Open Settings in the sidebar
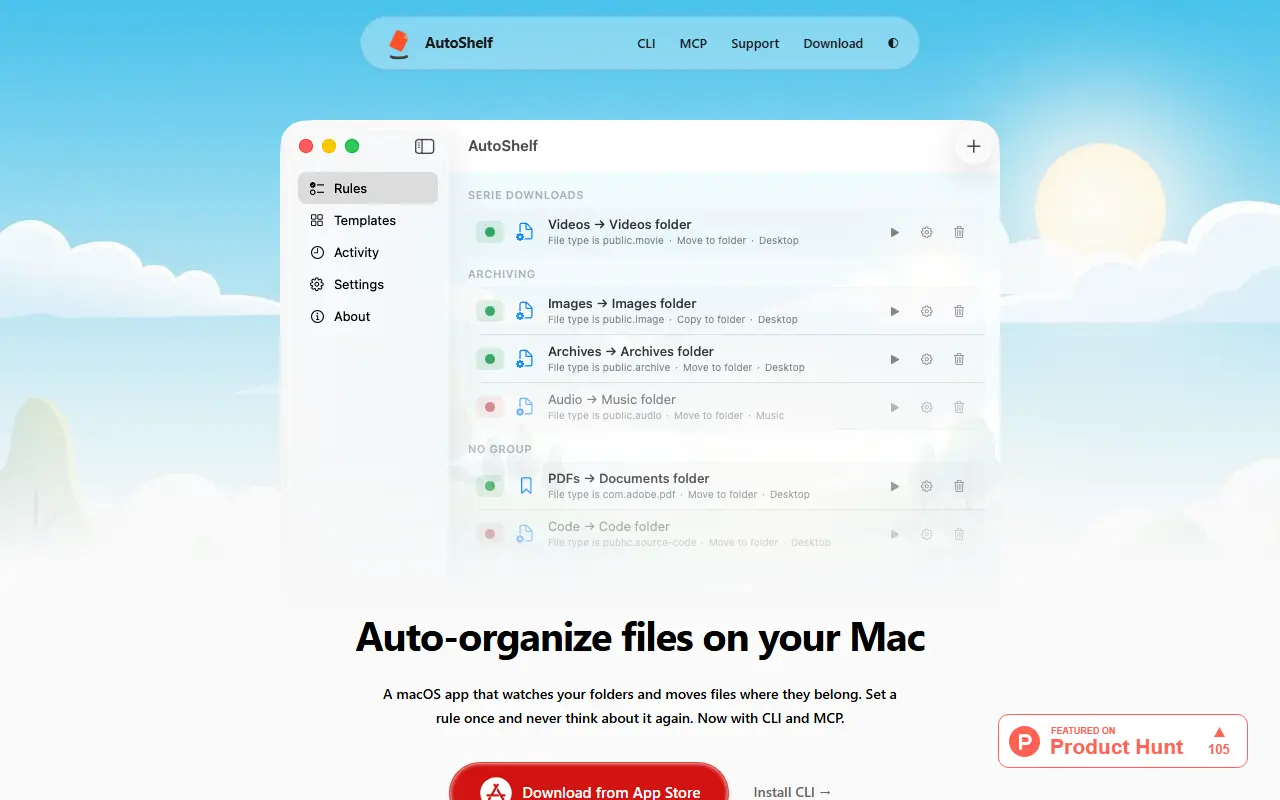The height and width of the screenshot is (800, 1280). click(x=368, y=284)
